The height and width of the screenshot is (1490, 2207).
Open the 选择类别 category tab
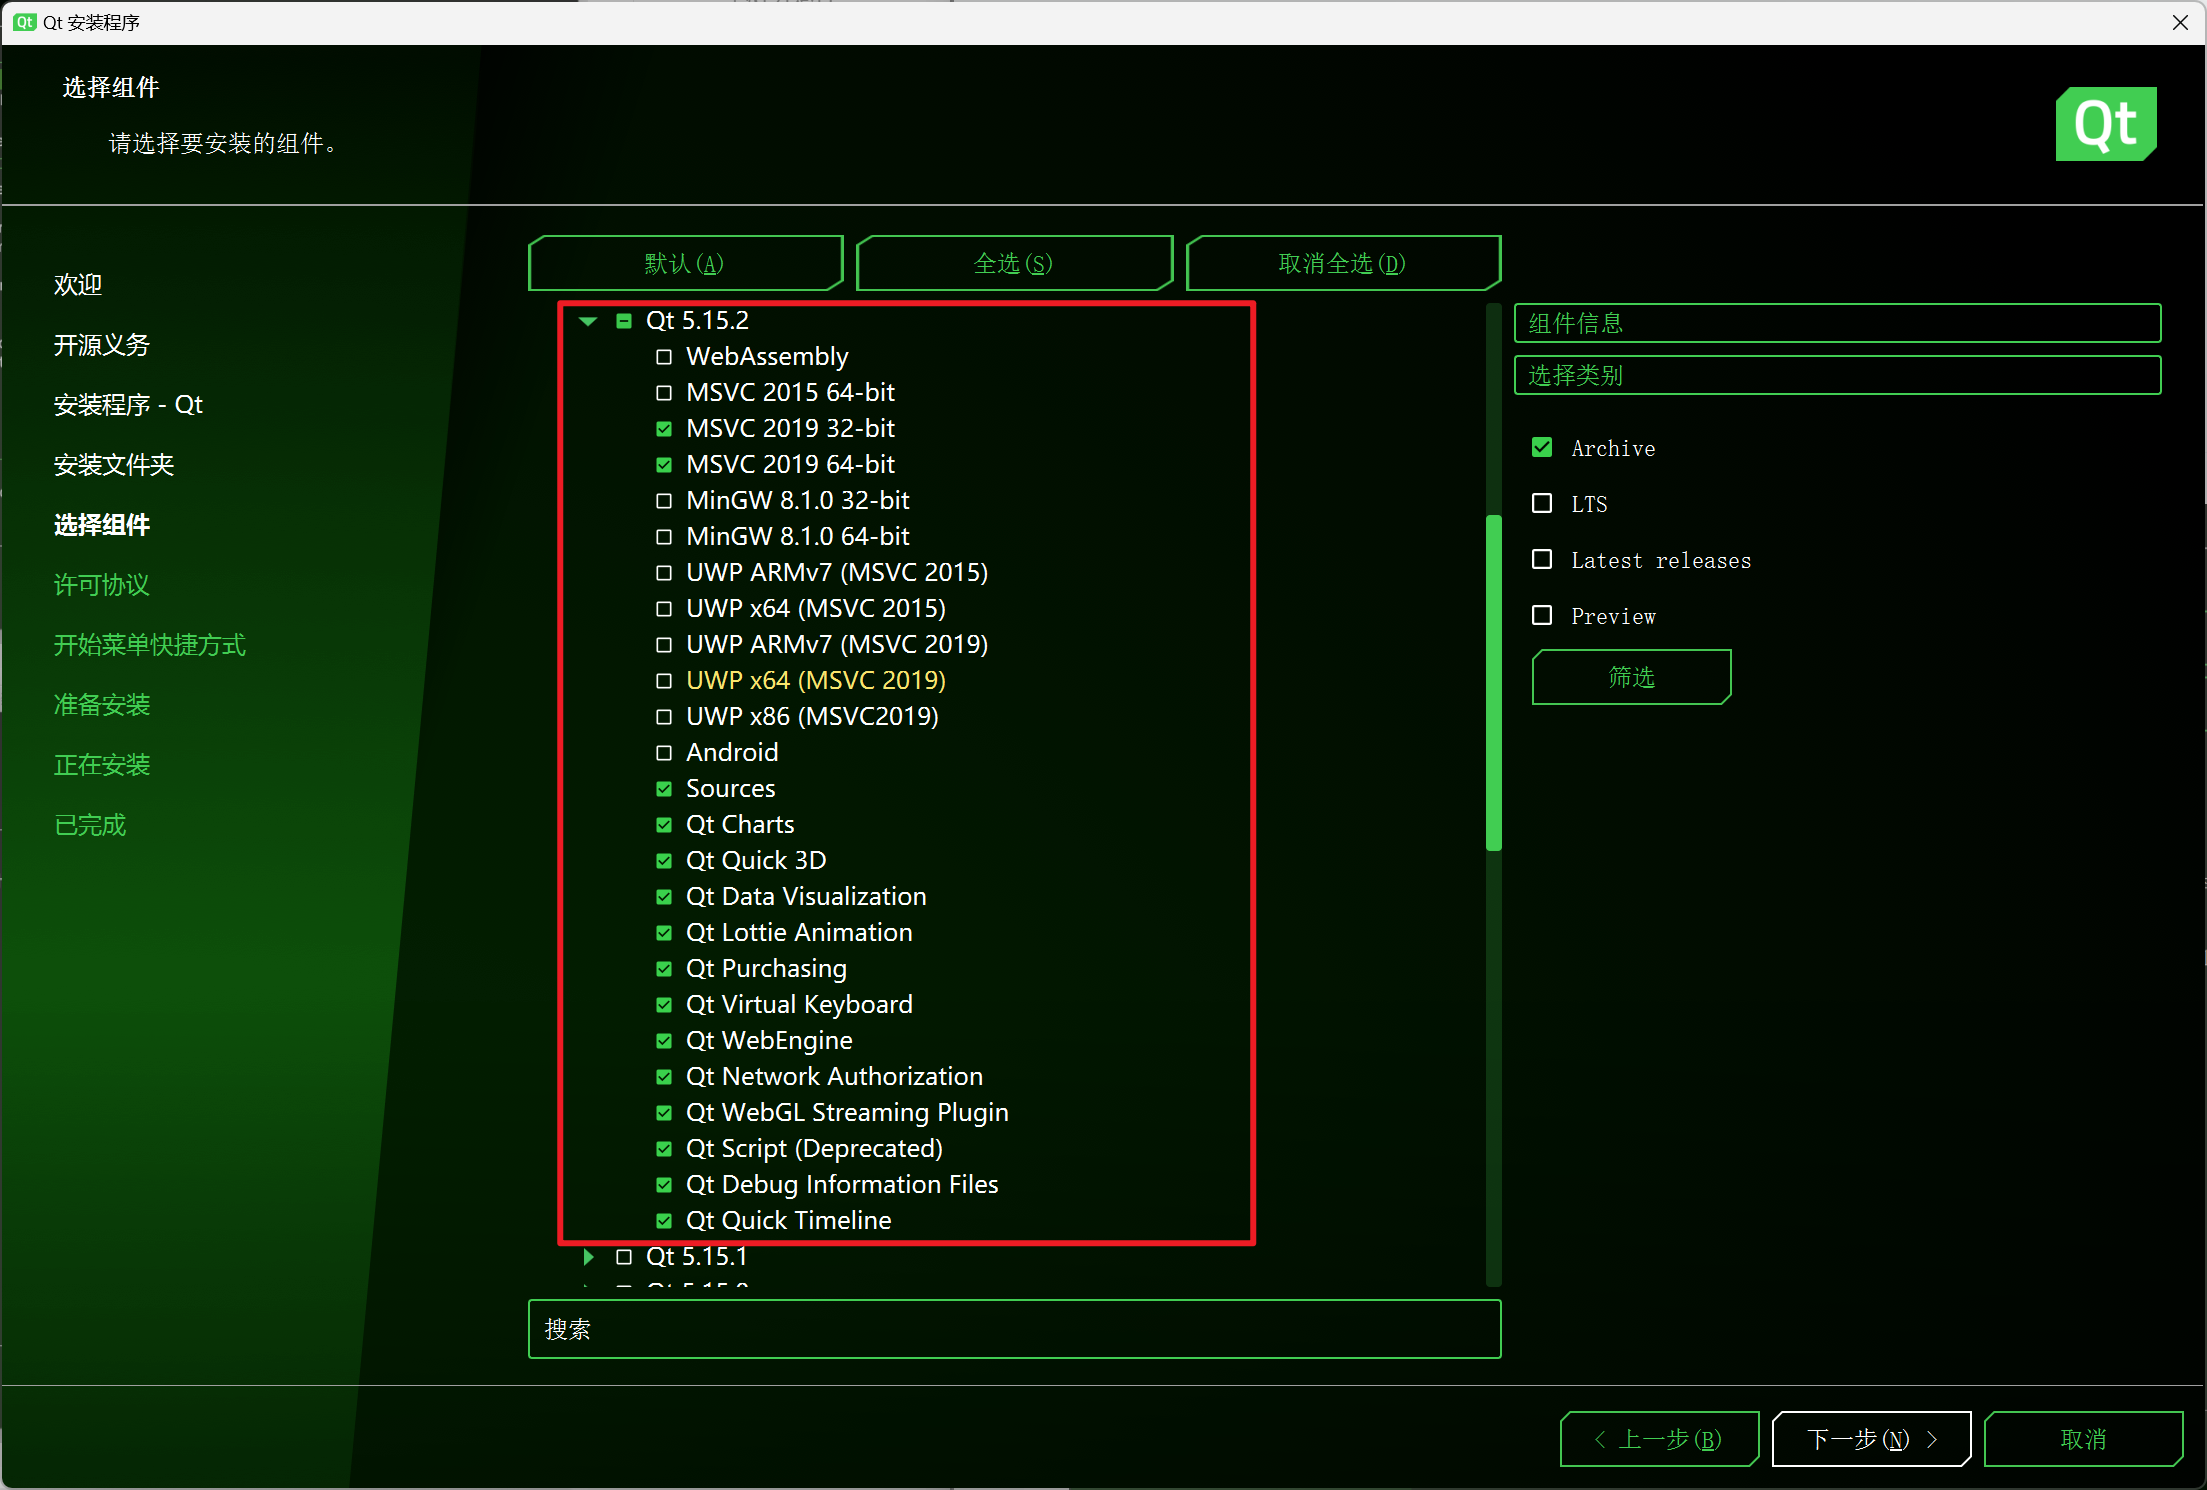pos(1837,375)
